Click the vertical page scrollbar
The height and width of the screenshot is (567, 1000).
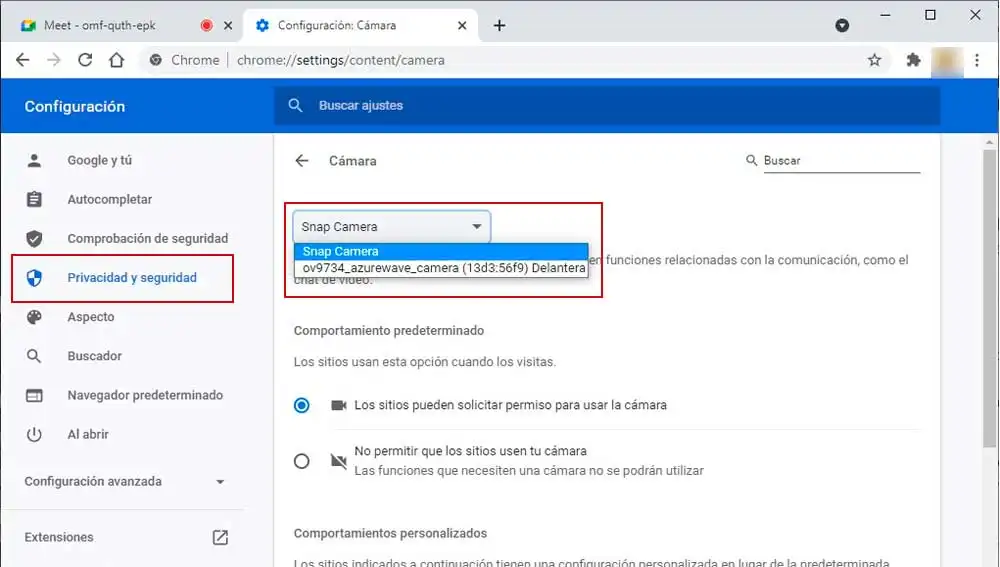pyautogui.click(x=989, y=298)
